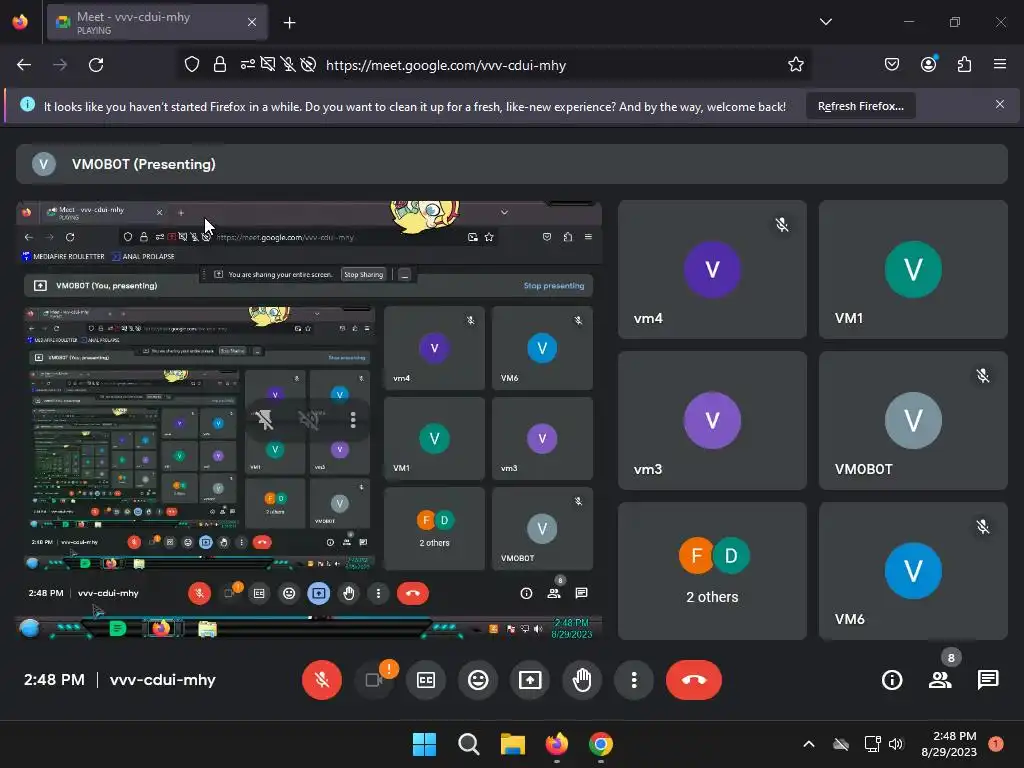Open a new Firefox tab
This screenshot has width=1024, height=768.
289,23
